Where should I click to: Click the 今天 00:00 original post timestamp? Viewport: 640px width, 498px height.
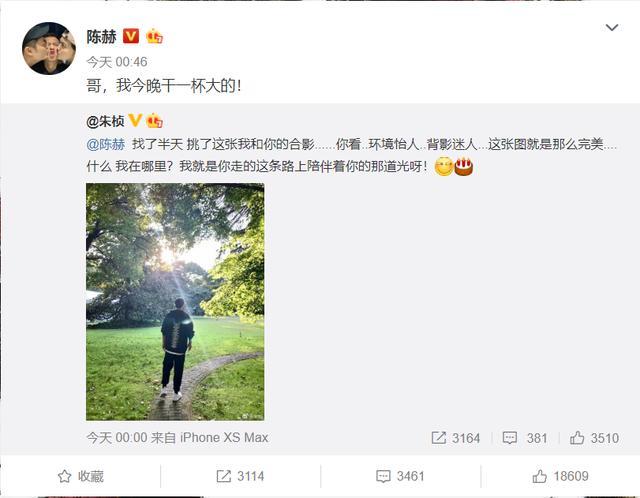click(x=117, y=438)
